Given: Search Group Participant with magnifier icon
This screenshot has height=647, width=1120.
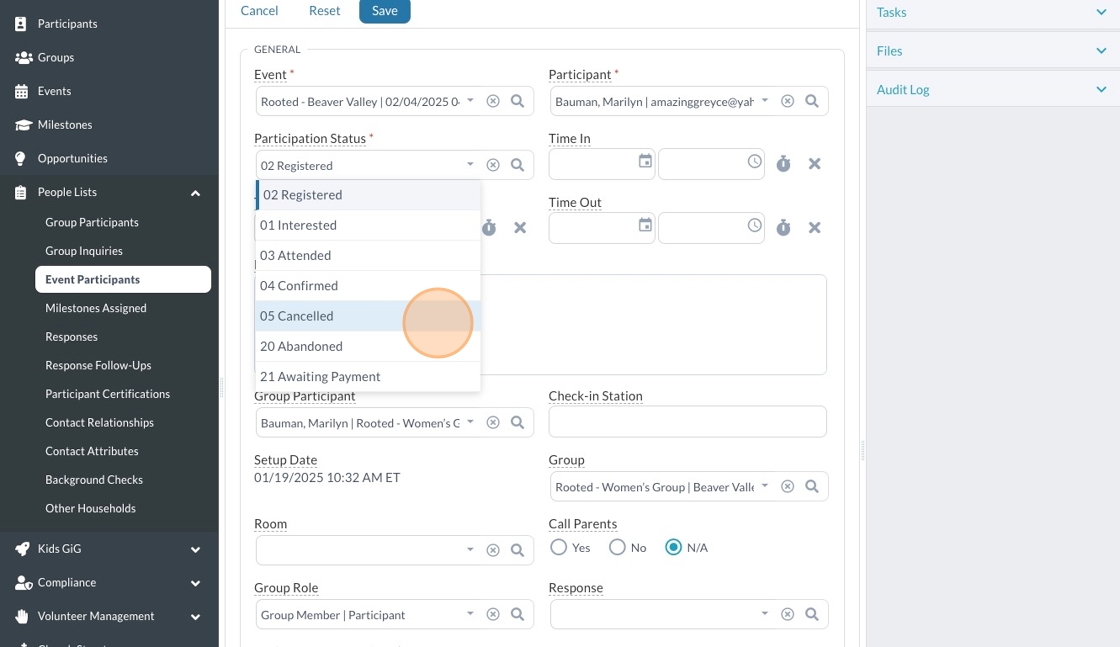Looking at the screenshot, I should tap(518, 423).
